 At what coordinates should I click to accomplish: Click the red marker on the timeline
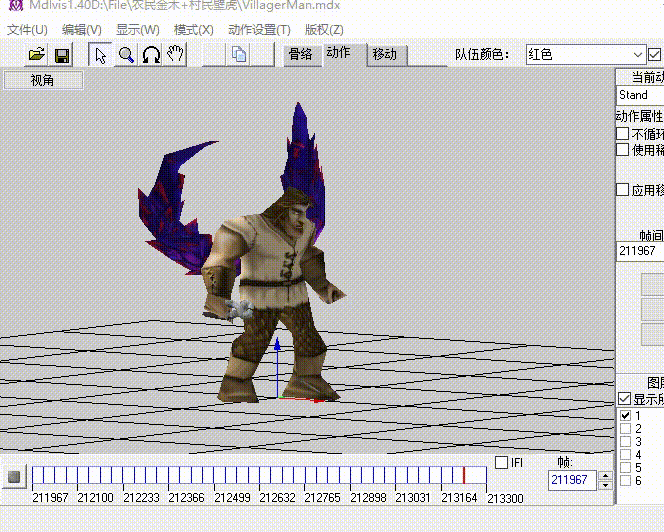pyautogui.click(x=464, y=475)
